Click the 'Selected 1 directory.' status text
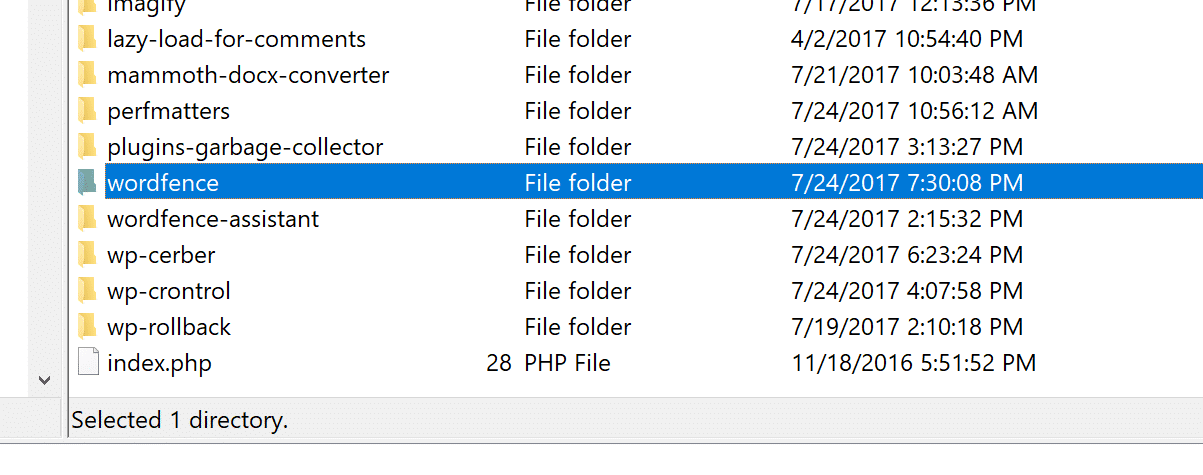The width and height of the screenshot is (1203, 475). [180, 421]
